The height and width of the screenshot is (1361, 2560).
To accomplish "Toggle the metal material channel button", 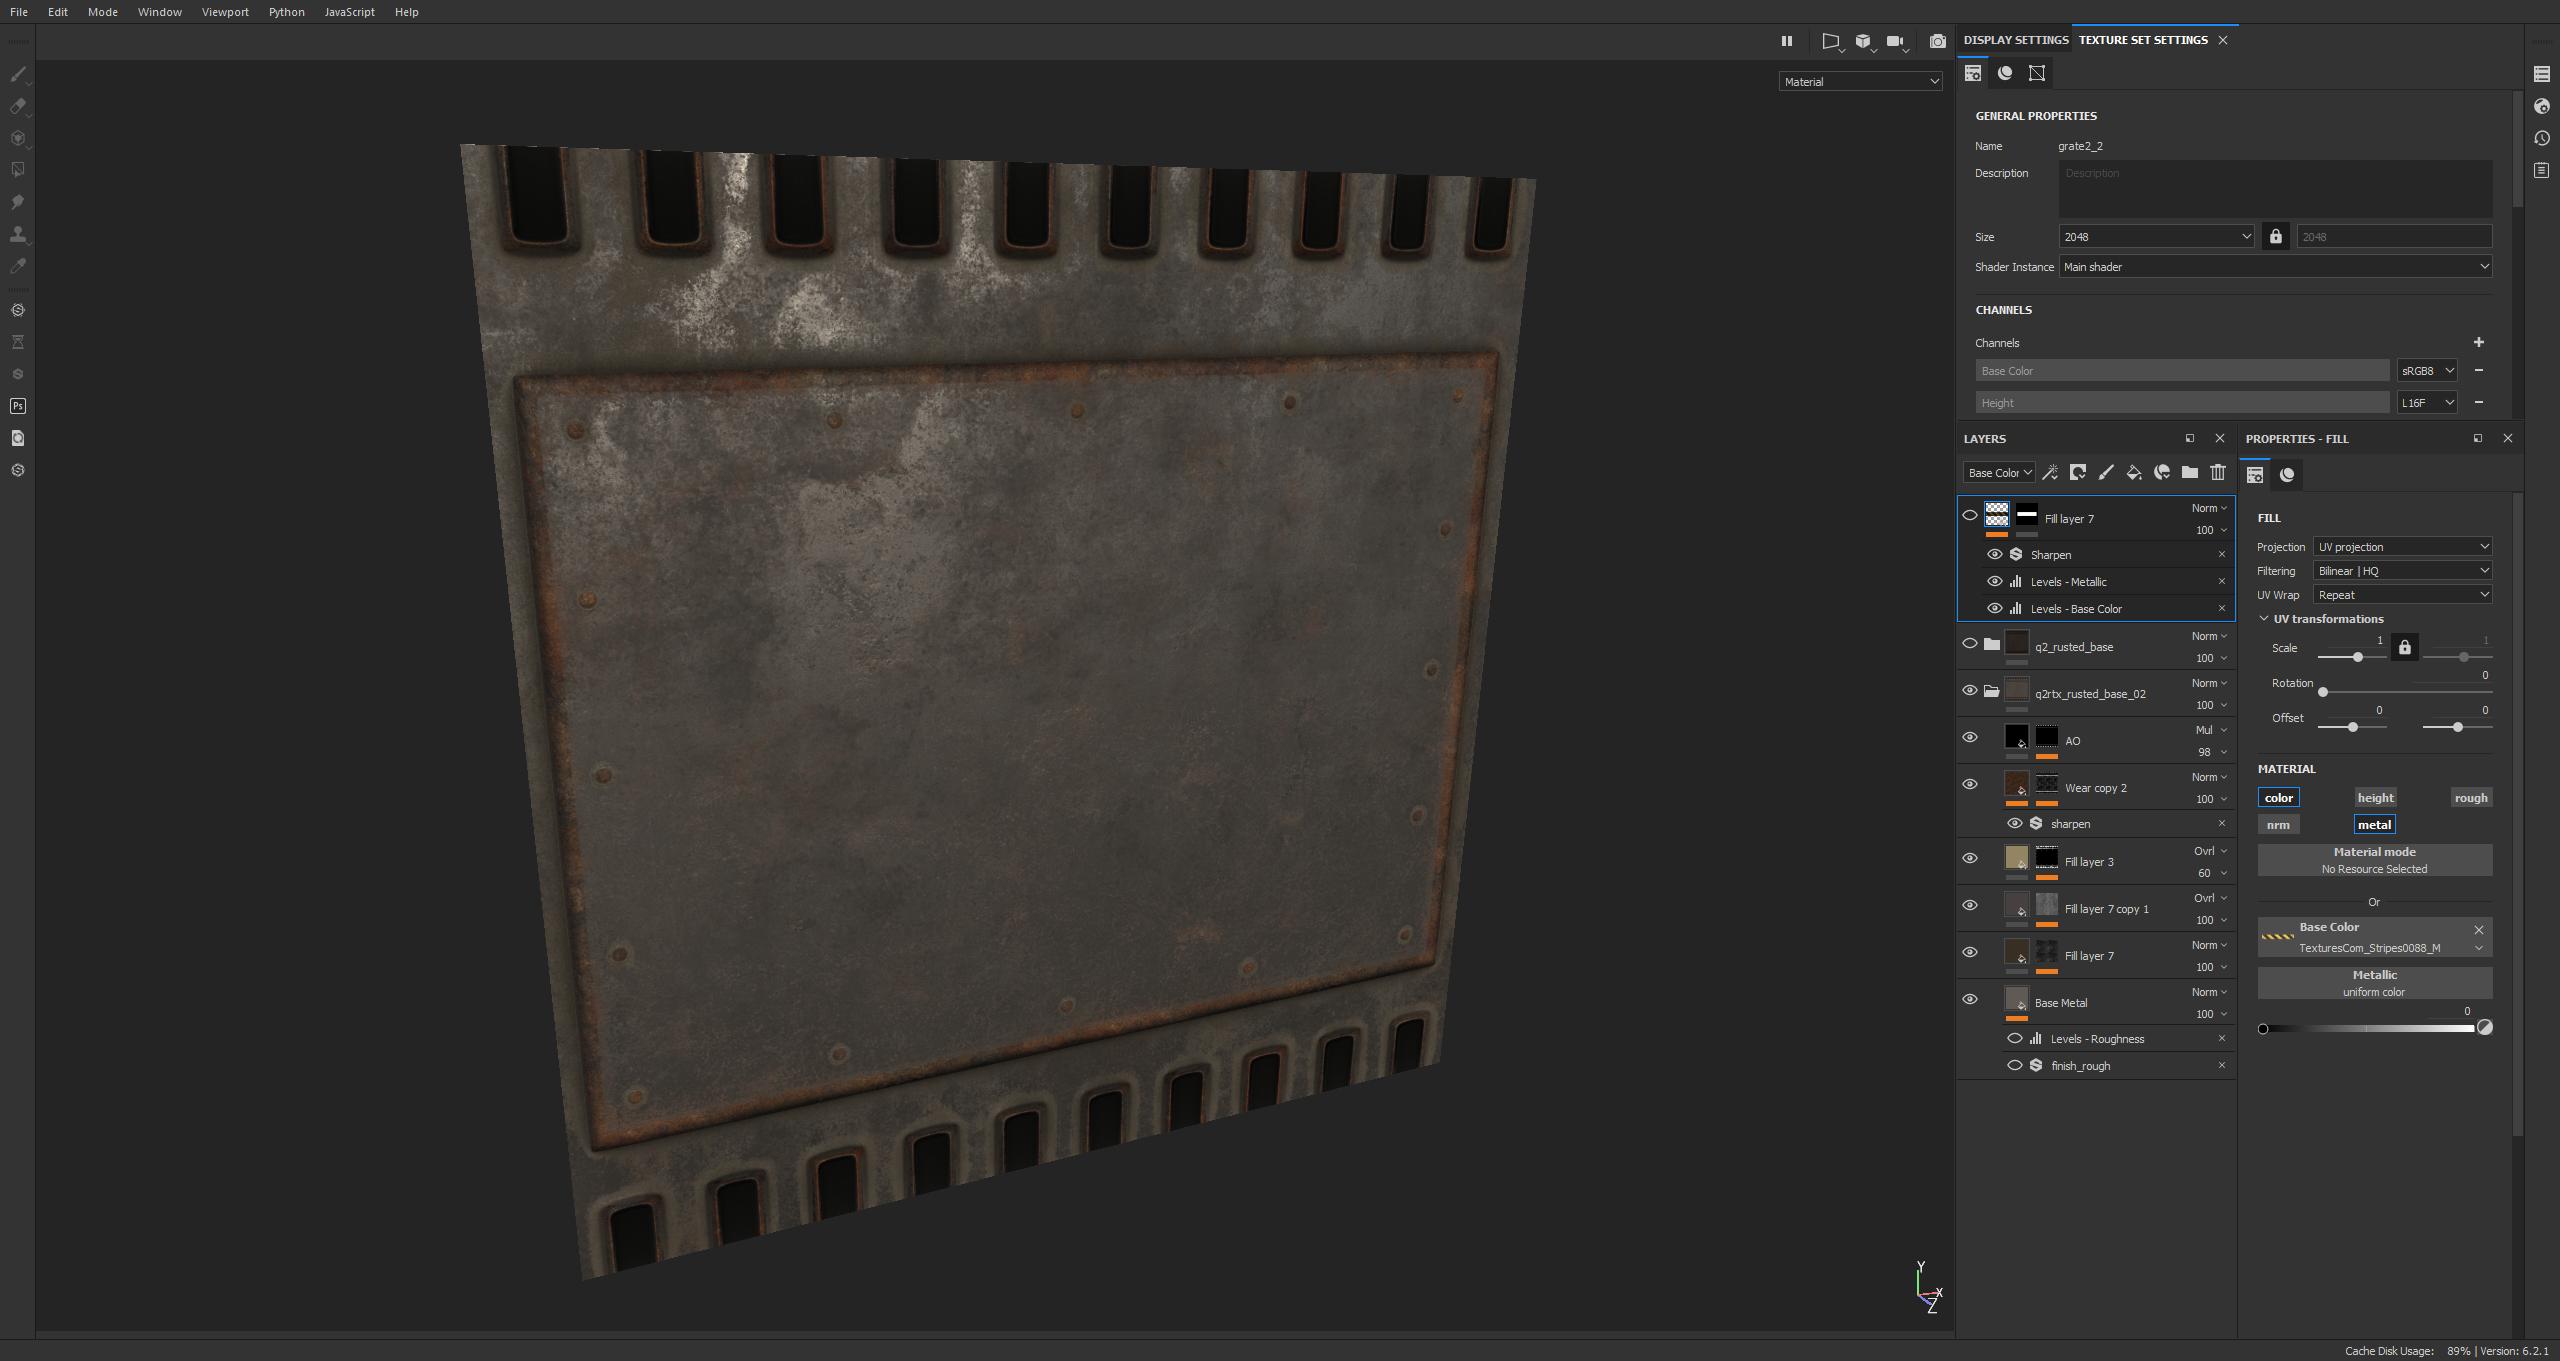I will click(2375, 825).
